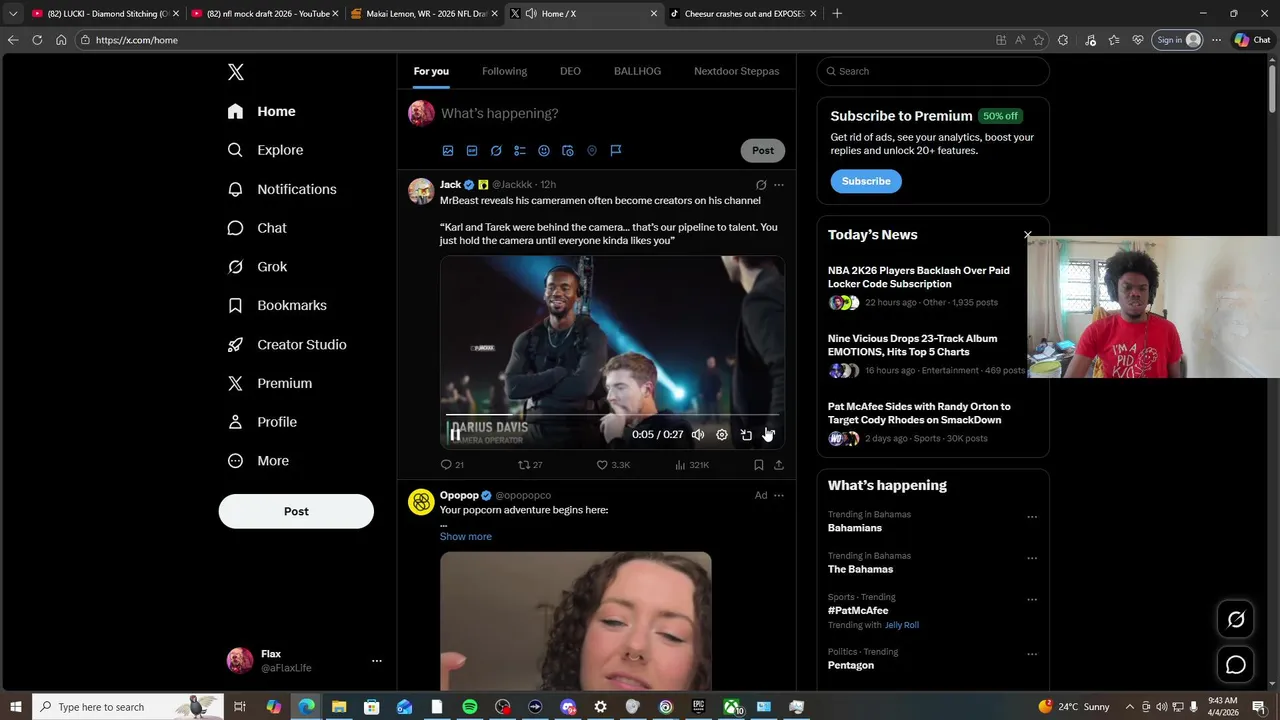Open the Opopop ad video thumbnail

(x=576, y=620)
